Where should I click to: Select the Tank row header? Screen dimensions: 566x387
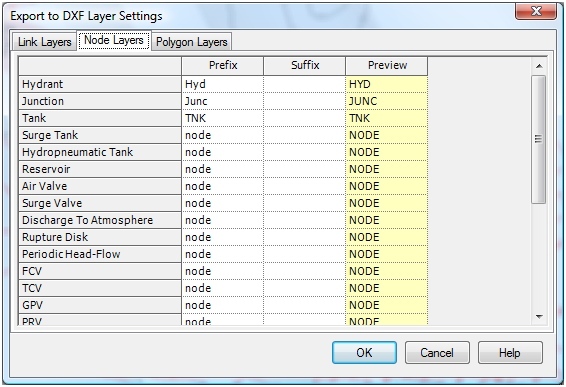pos(100,118)
